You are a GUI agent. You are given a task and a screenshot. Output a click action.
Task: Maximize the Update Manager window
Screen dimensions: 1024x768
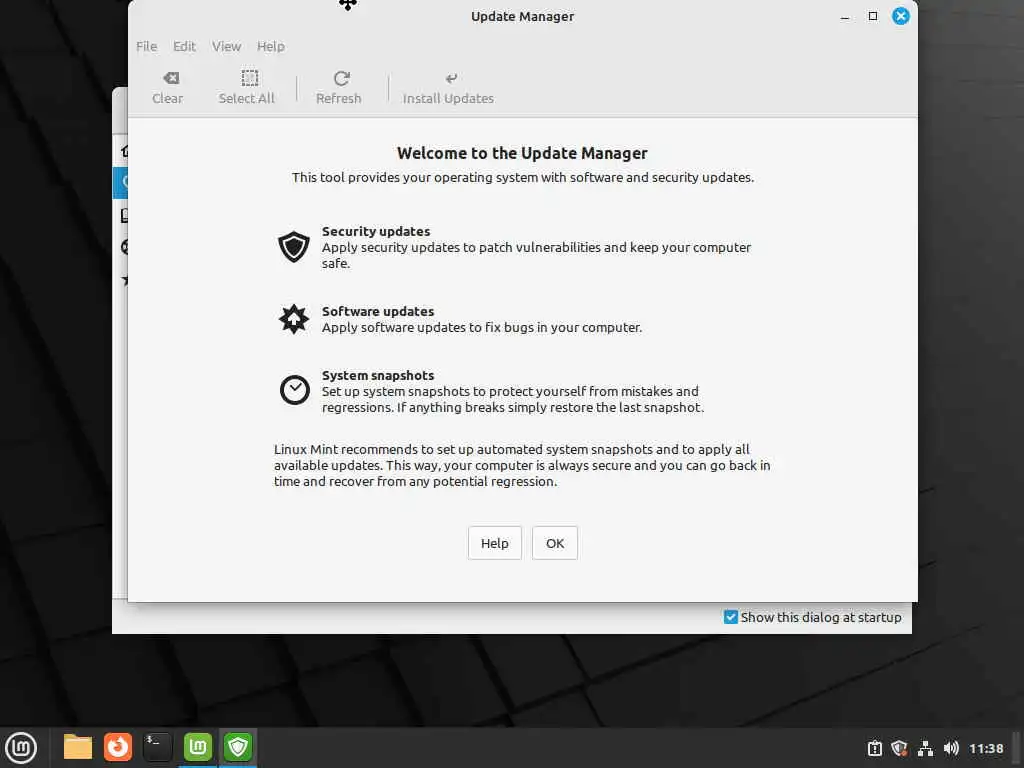pos(872,16)
